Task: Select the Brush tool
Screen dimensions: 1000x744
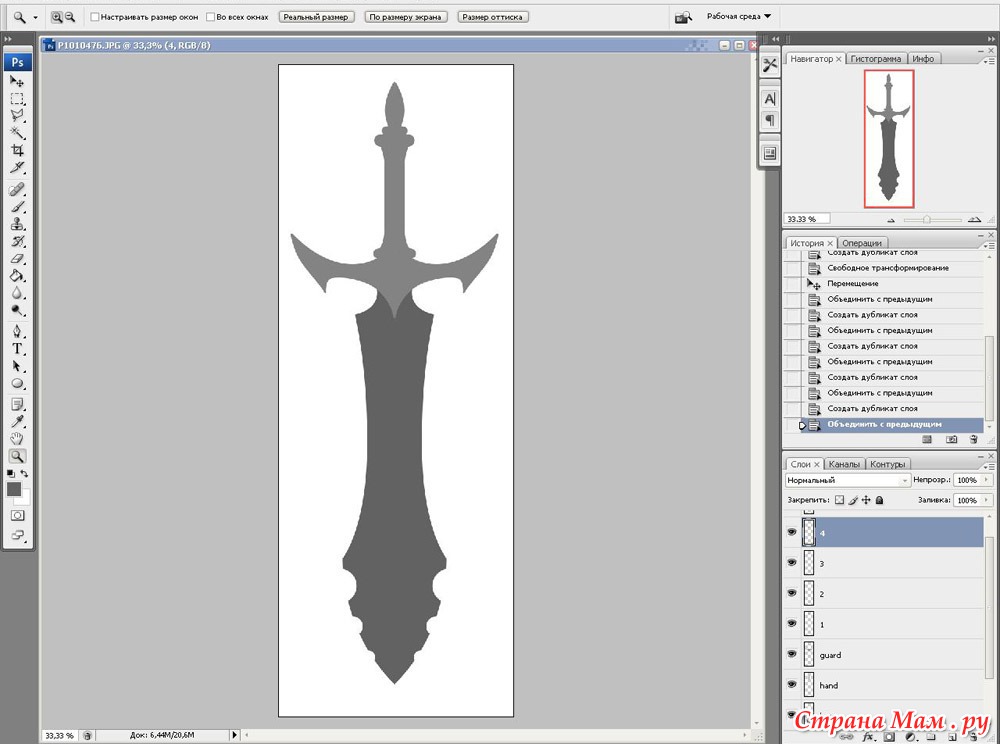Action: pos(17,207)
